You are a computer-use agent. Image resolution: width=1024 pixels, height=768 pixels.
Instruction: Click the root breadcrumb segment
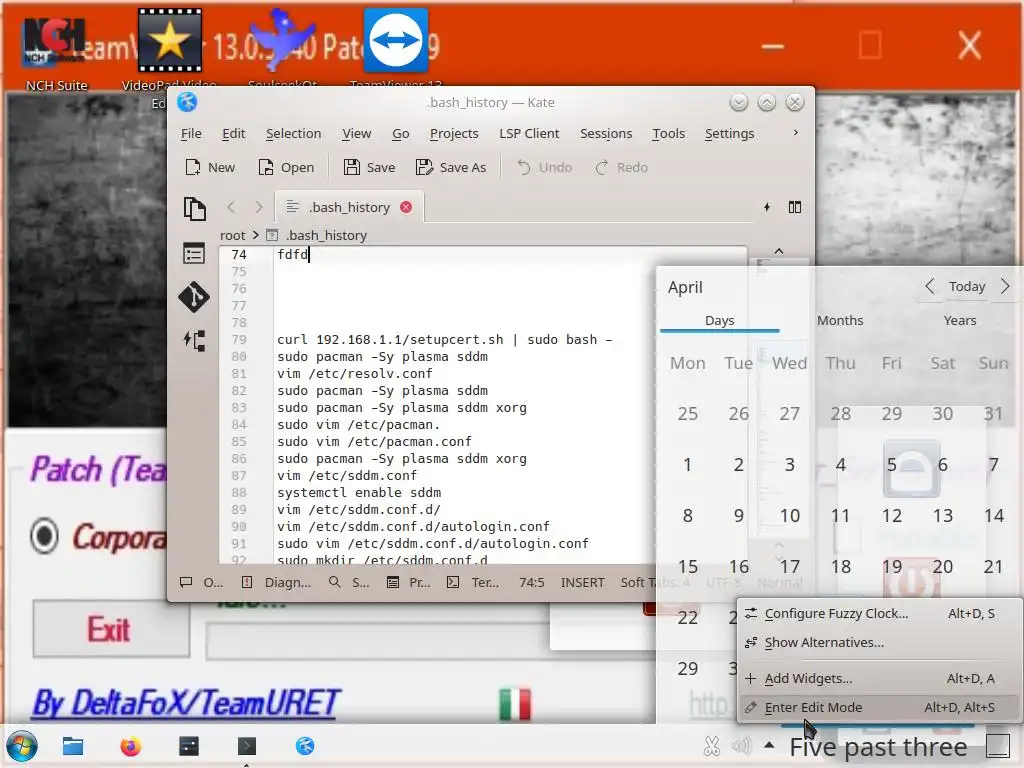click(x=232, y=235)
